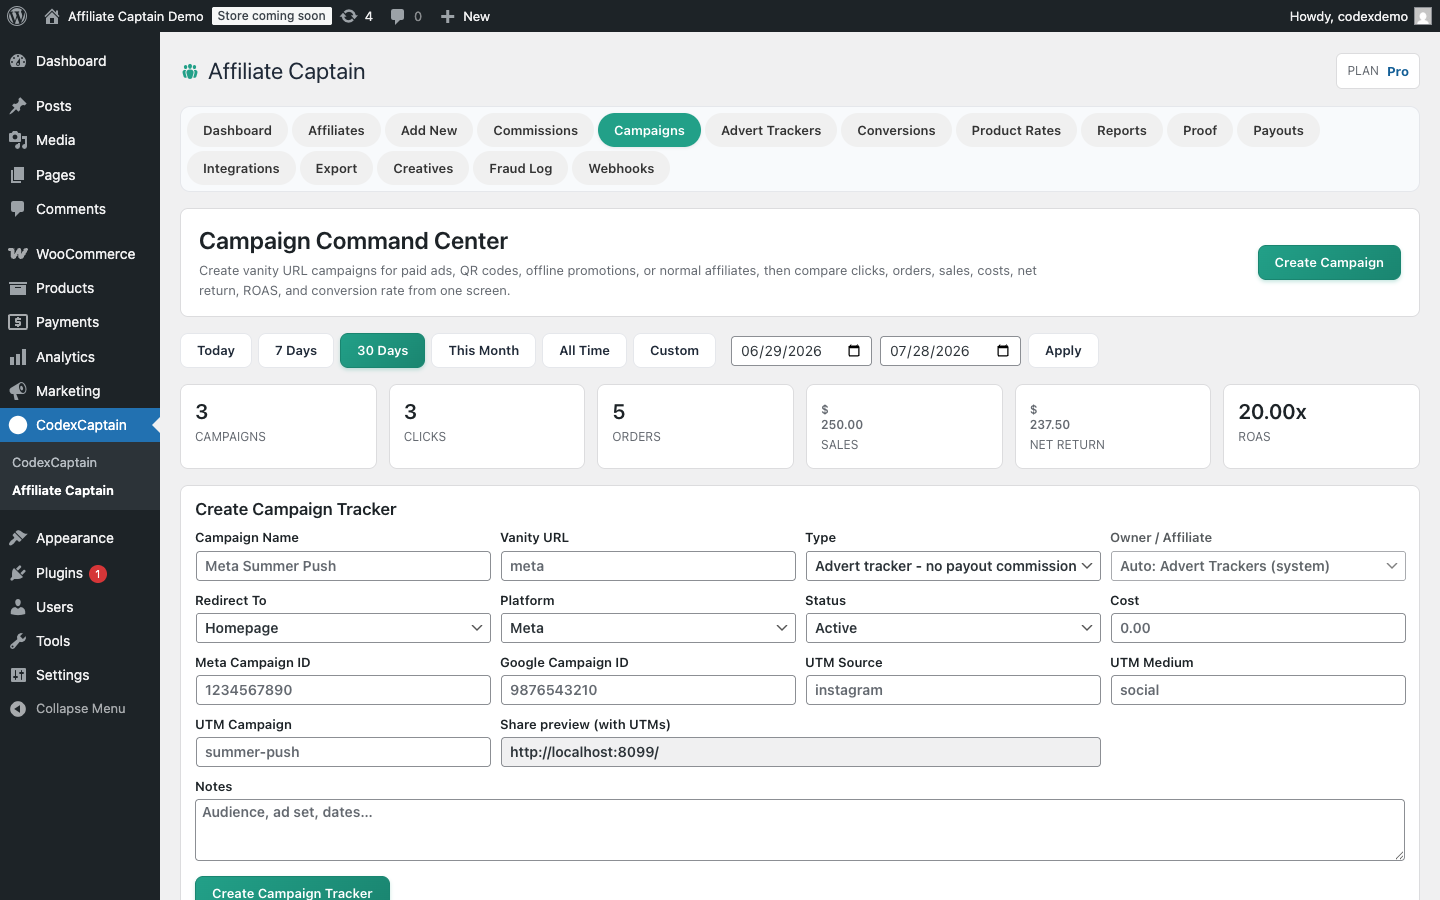Select the 7 Days filter
The width and height of the screenshot is (1440, 900).
point(296,351)
